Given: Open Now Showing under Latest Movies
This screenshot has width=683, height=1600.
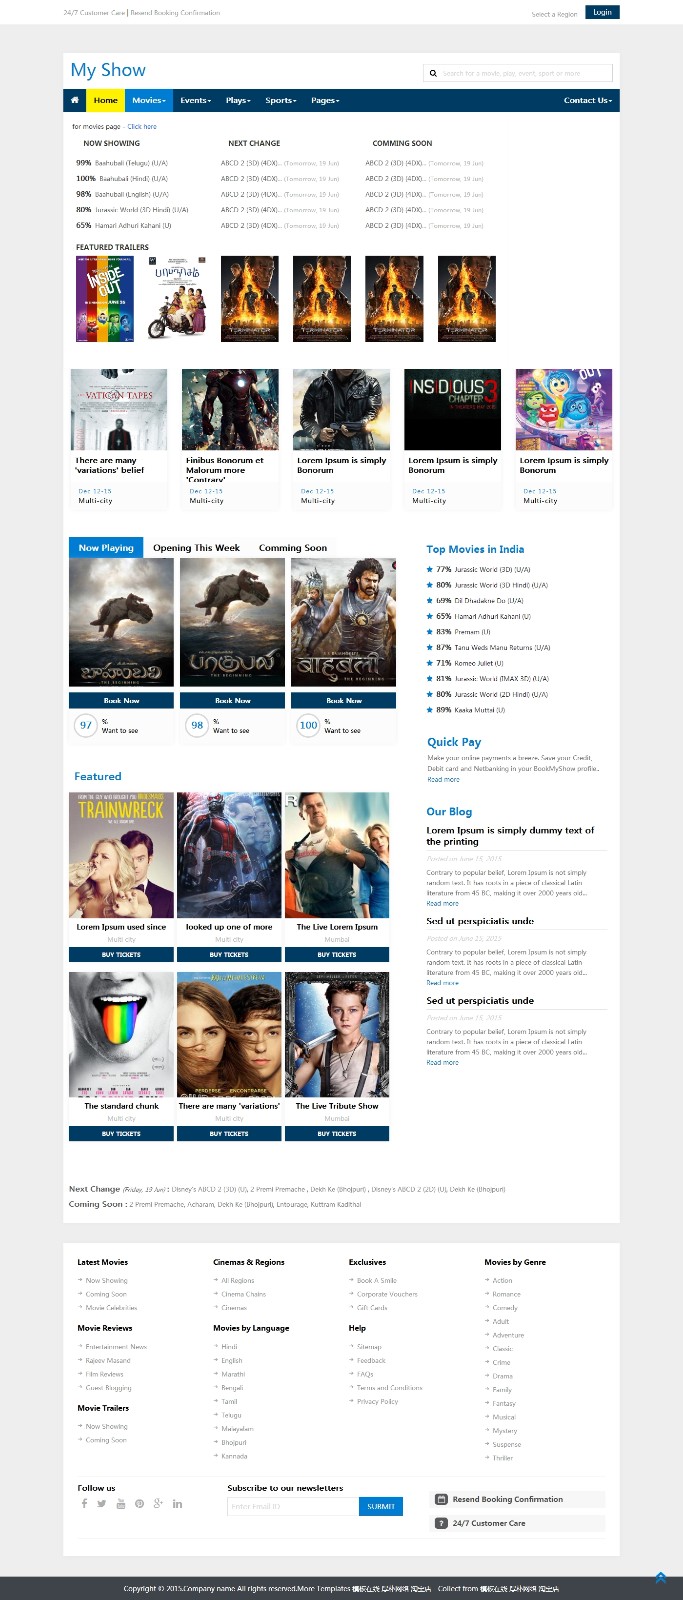Looking at the screenshot, I should click(106, 1280).
